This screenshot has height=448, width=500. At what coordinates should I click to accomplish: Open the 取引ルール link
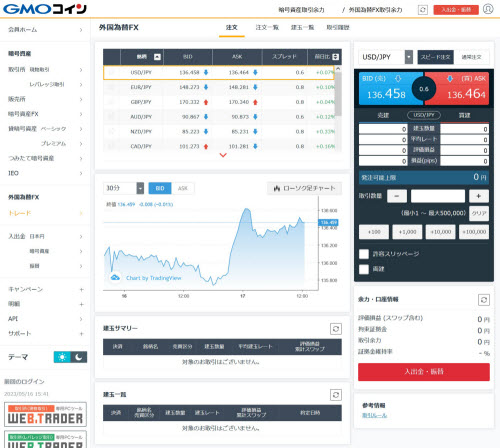[374, 415]
